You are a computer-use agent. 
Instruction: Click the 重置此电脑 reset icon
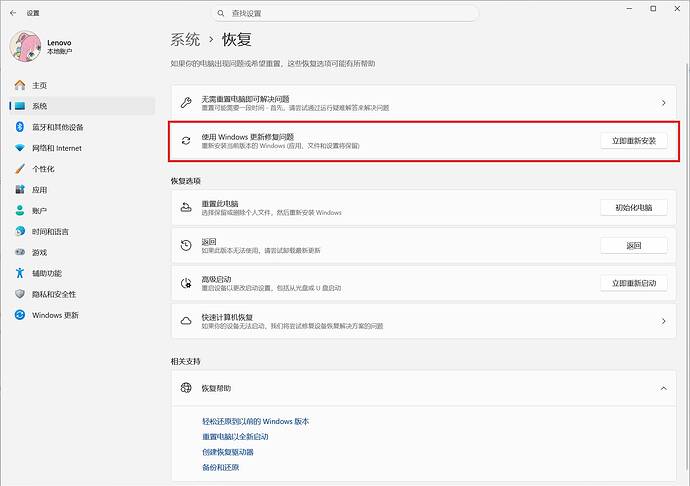[x=186, y=207]
